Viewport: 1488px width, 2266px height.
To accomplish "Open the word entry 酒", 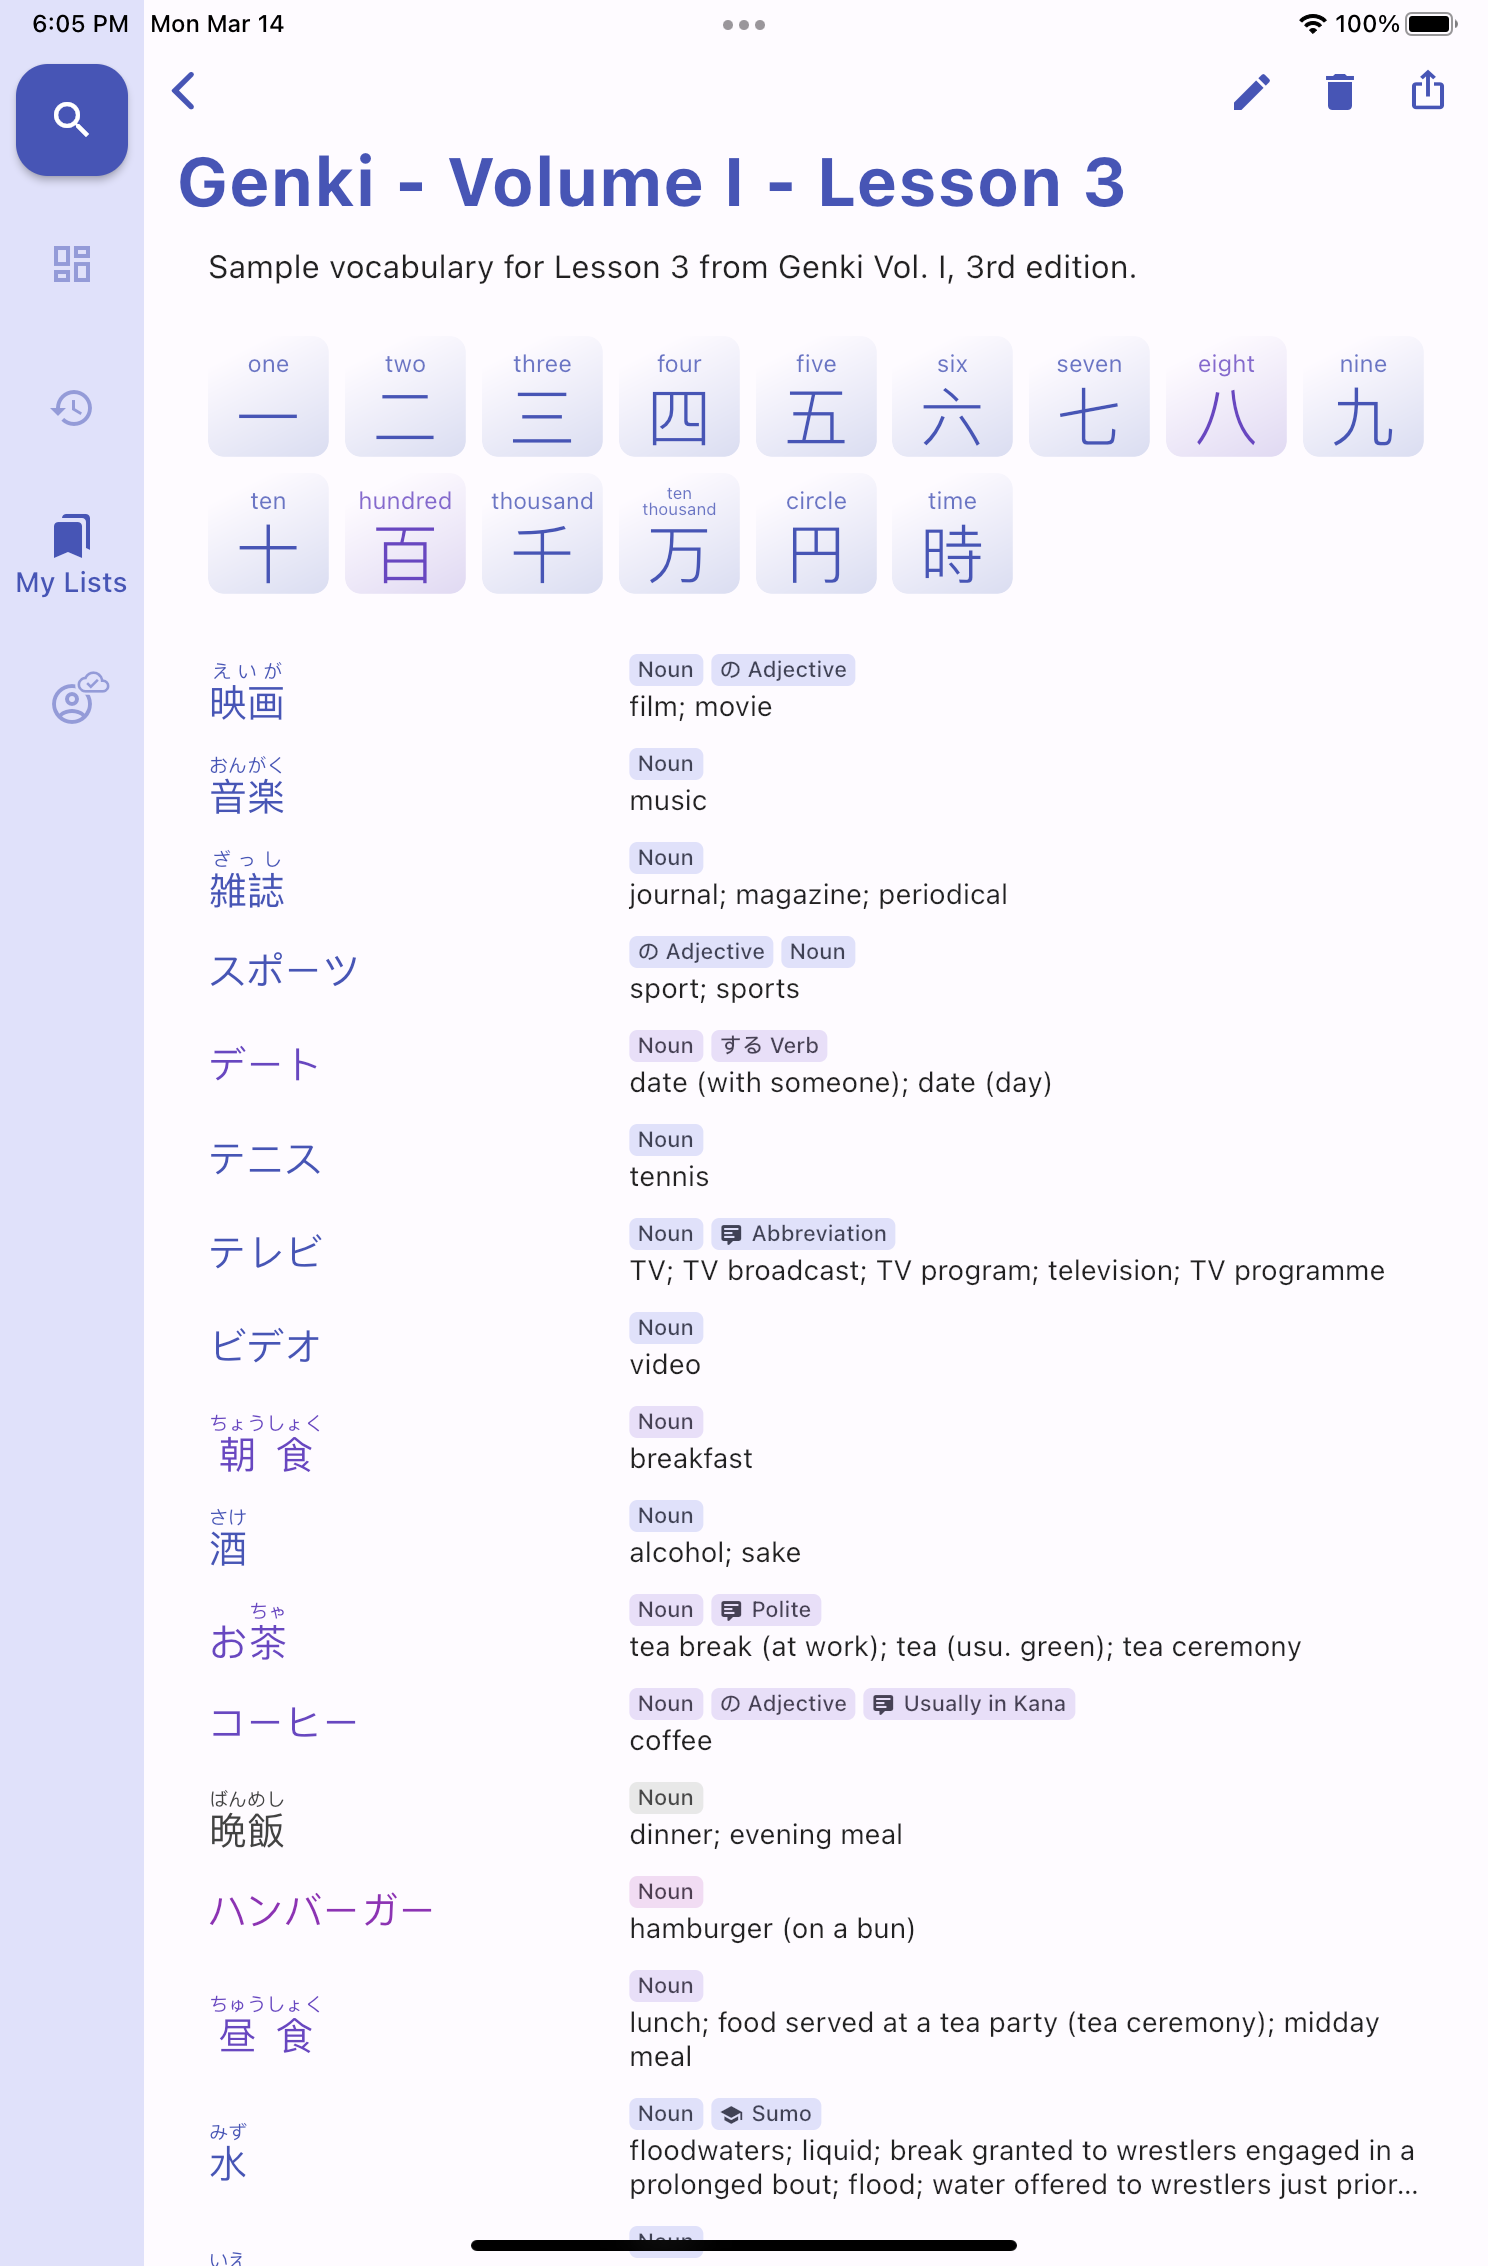I will tap(228, 1538).
